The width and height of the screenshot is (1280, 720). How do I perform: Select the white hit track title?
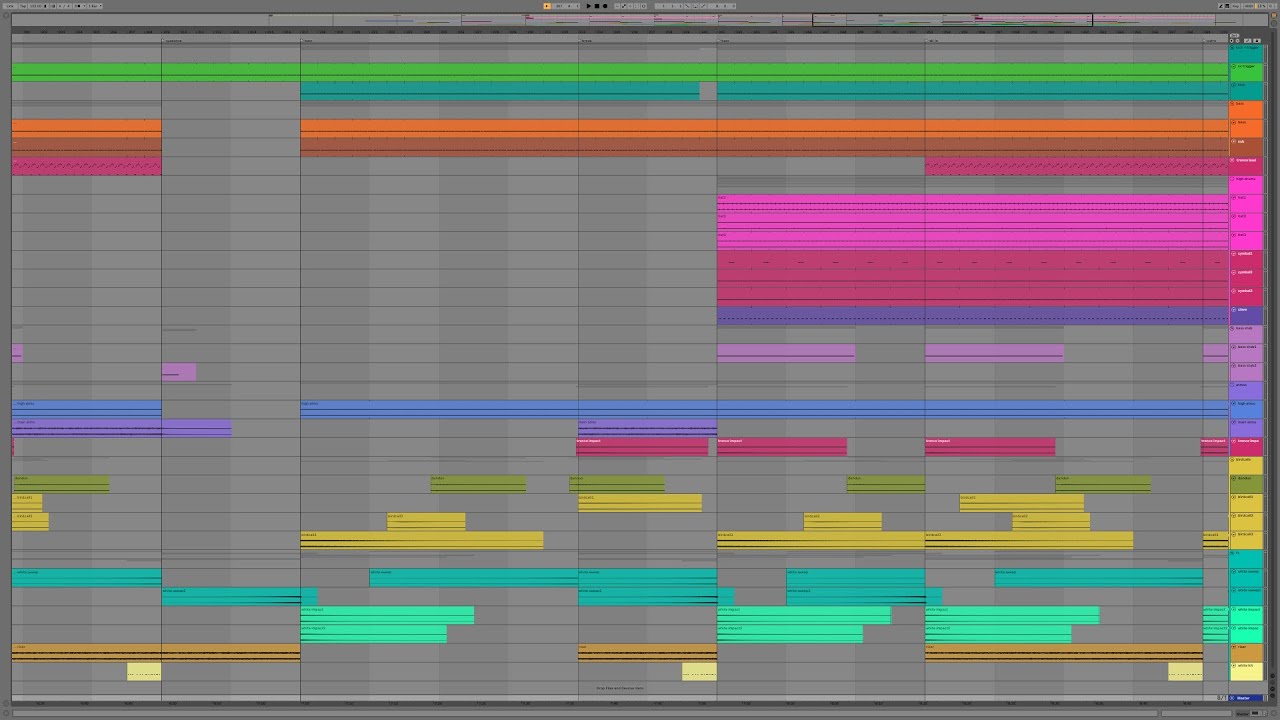(x=1245, y=665)
